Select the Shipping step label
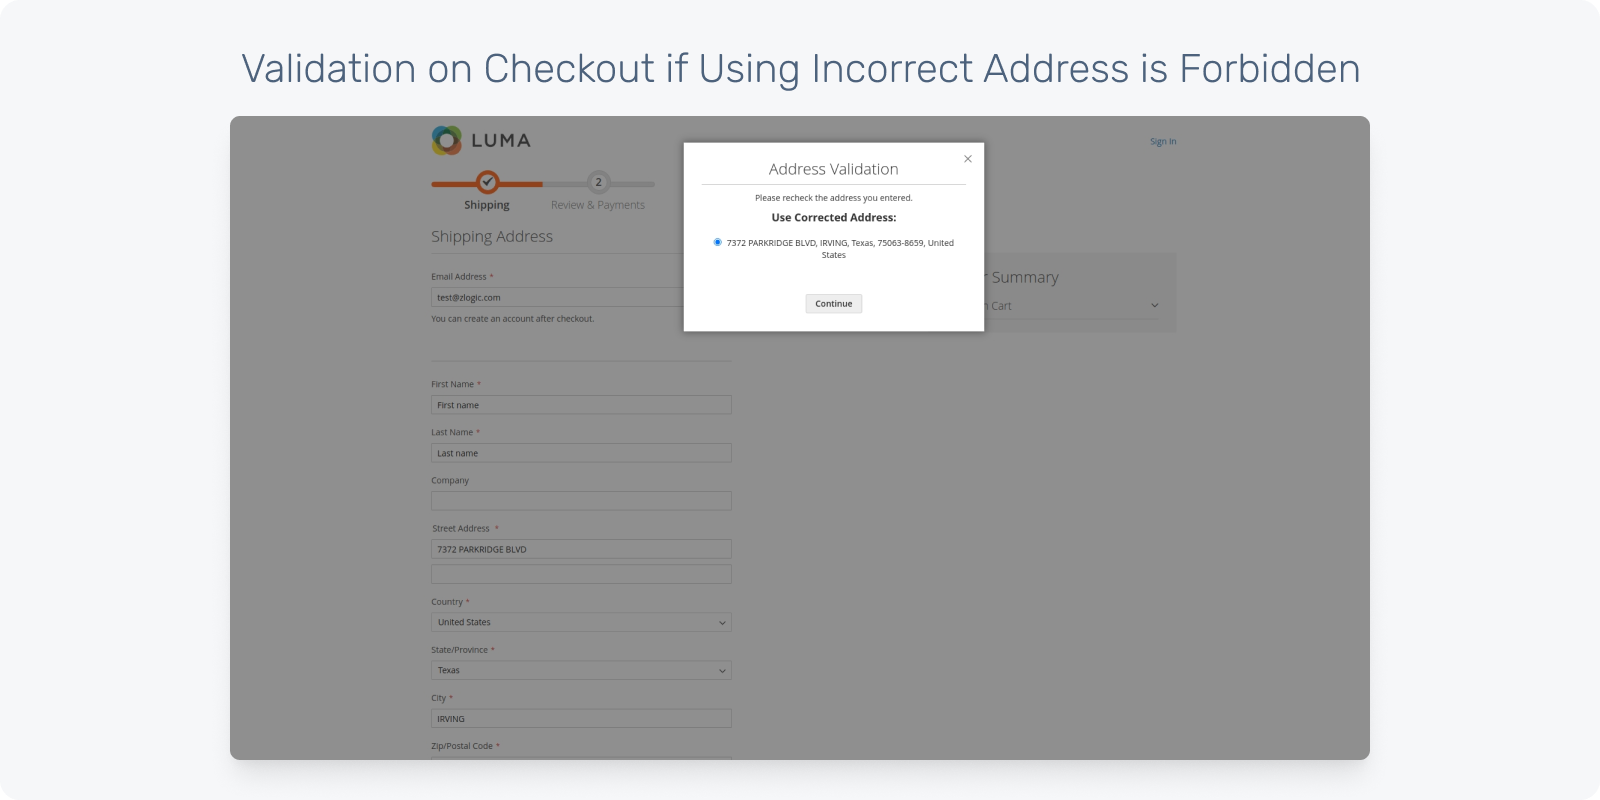 [x=487, y=205]
